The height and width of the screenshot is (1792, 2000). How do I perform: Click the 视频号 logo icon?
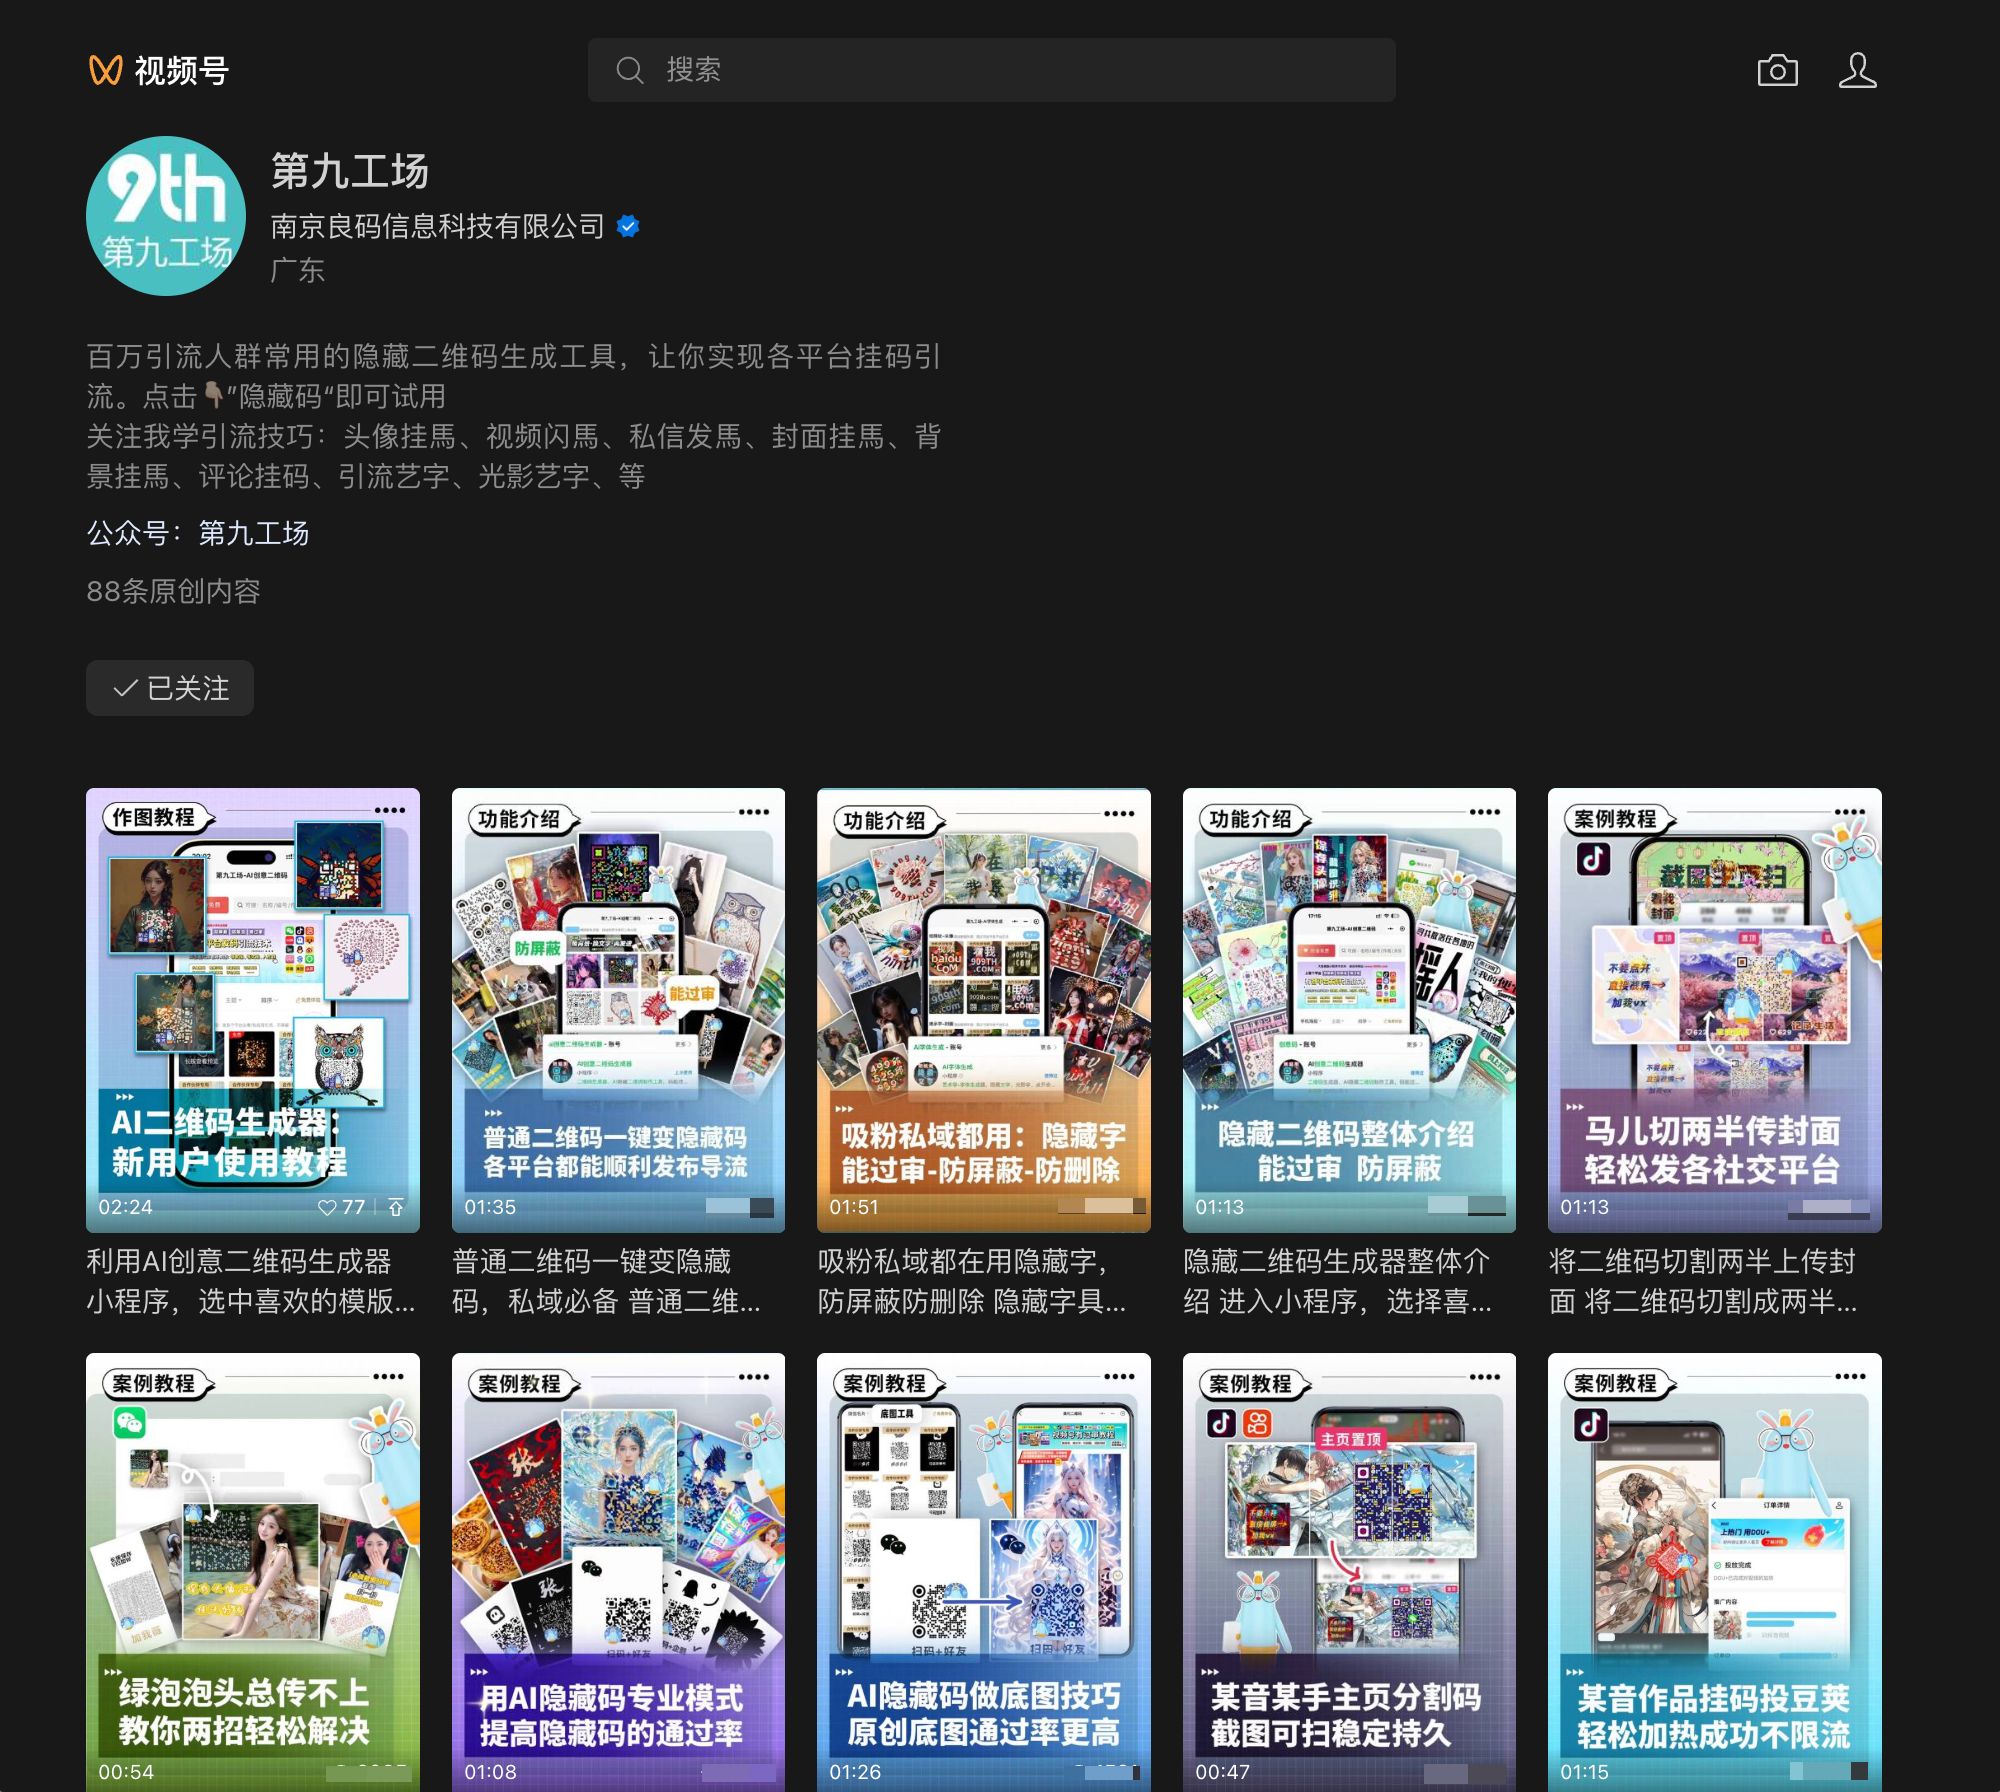106,70
